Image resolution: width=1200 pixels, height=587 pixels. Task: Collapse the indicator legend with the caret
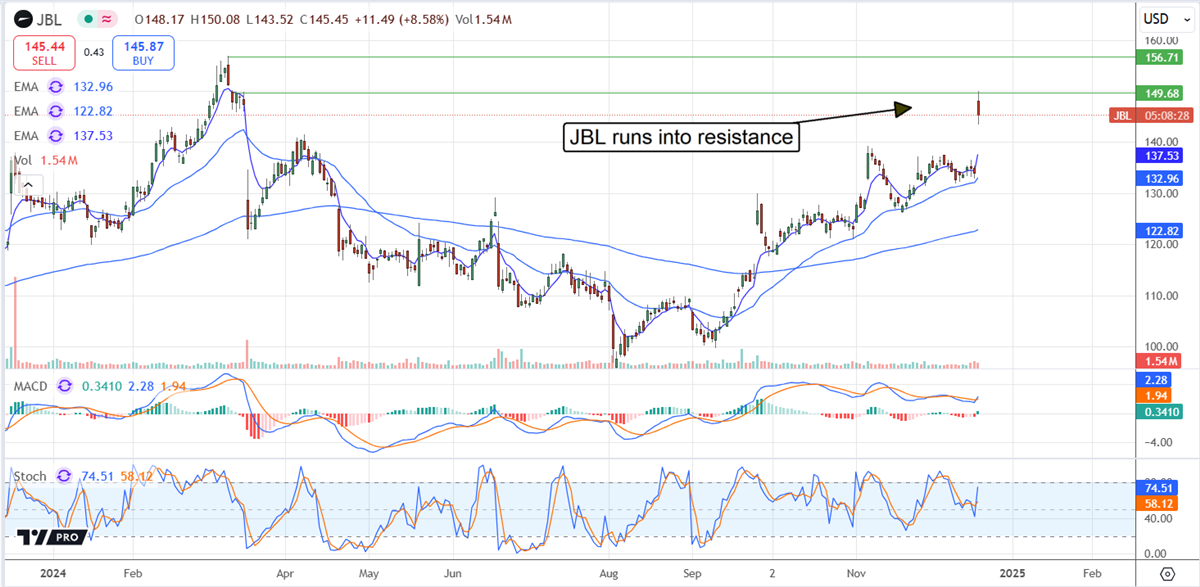(x=27, y=184)
